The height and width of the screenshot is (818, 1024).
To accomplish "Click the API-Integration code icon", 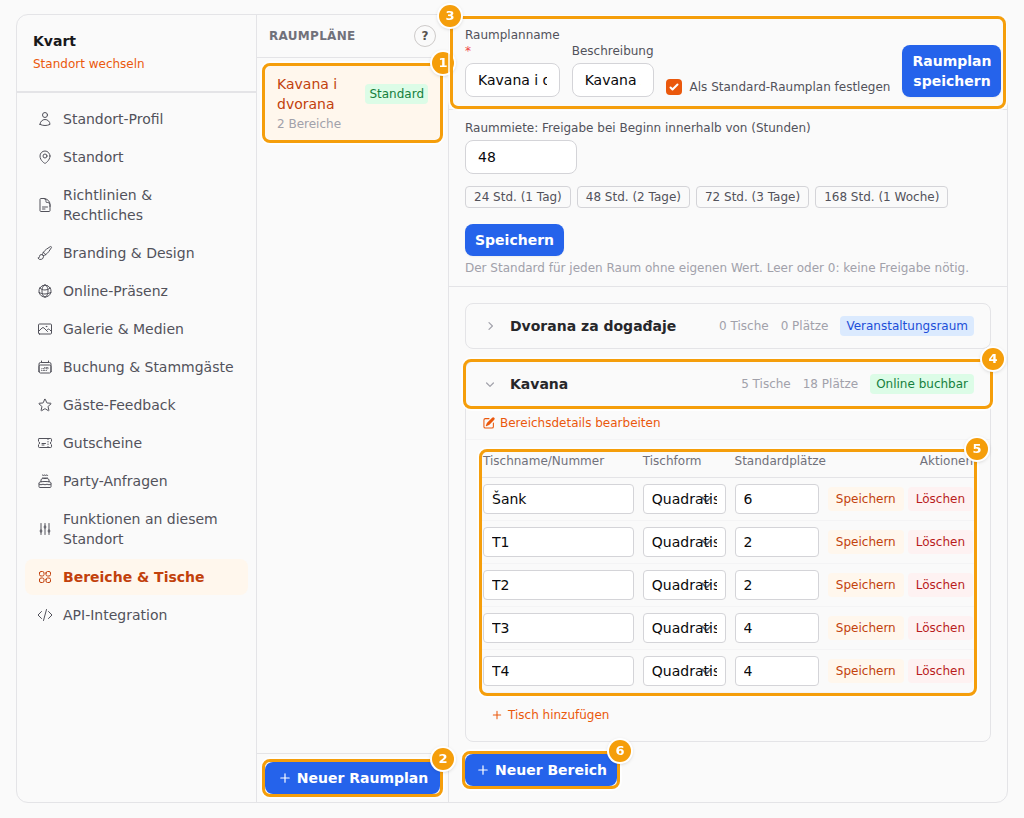I will point(44,615).
